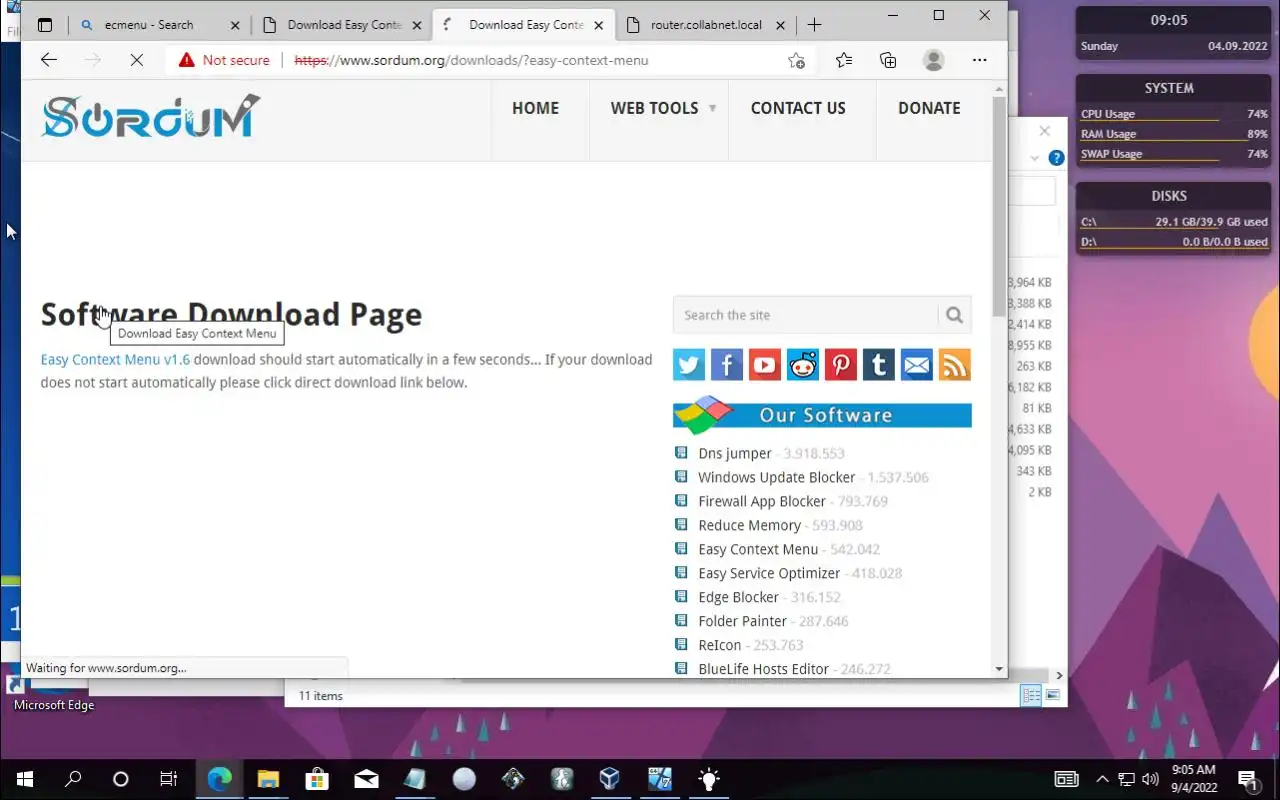
Task: Click the Sordum logo
Action: pyautogui.click(x=151, y=116)
